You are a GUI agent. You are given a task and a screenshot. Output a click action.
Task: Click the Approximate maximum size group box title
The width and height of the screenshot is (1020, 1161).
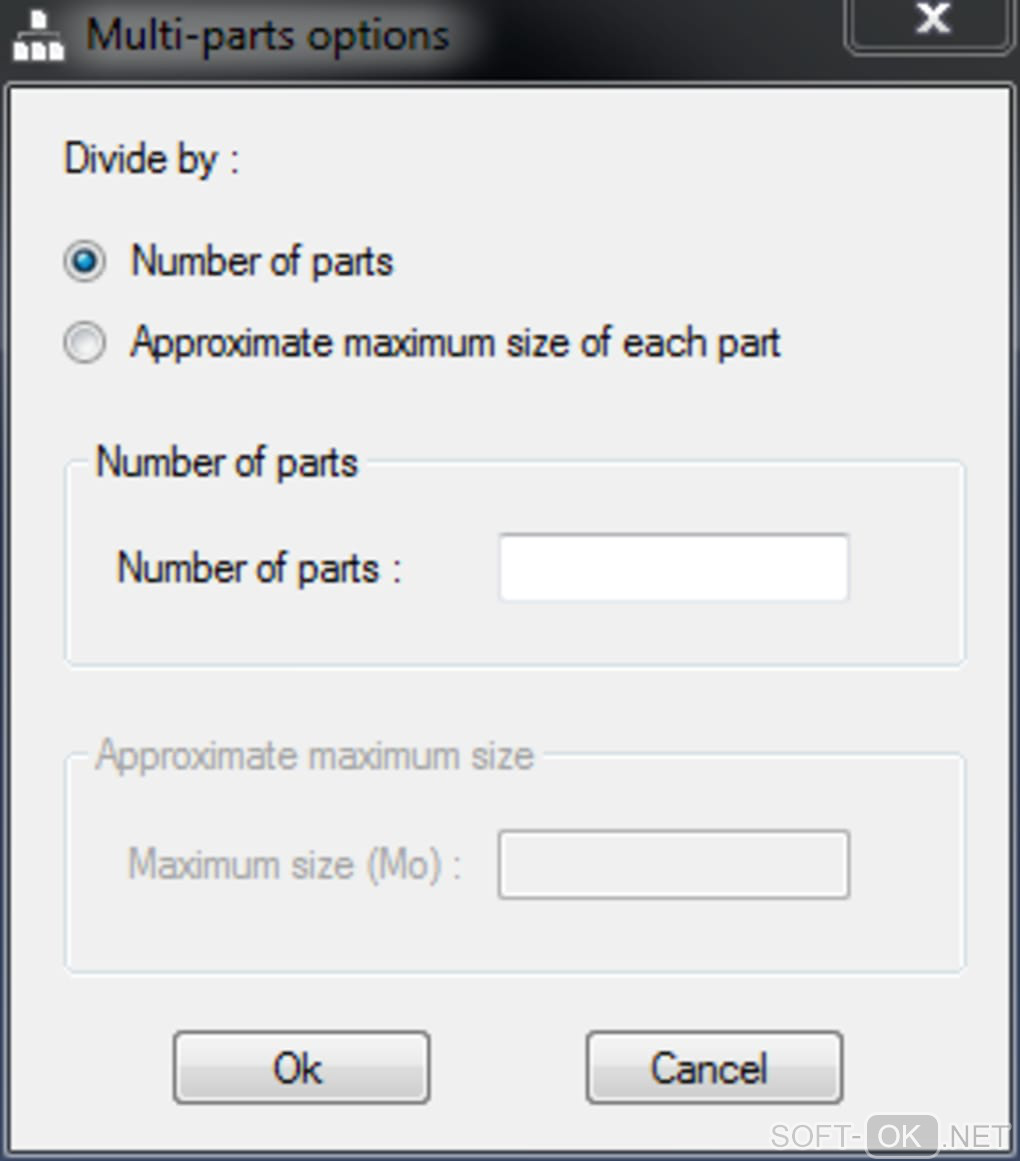coord(314,756)
